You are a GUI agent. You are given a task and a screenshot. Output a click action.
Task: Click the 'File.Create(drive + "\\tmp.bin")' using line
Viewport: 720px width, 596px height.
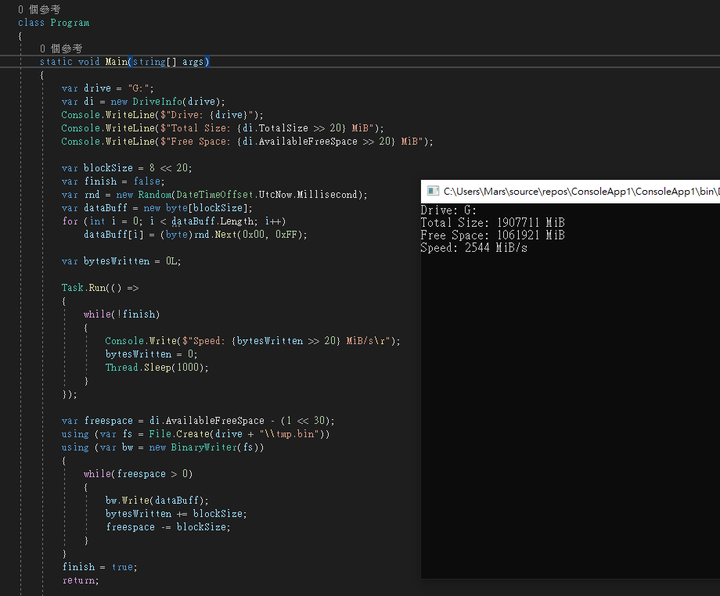[x=196, y=434]
